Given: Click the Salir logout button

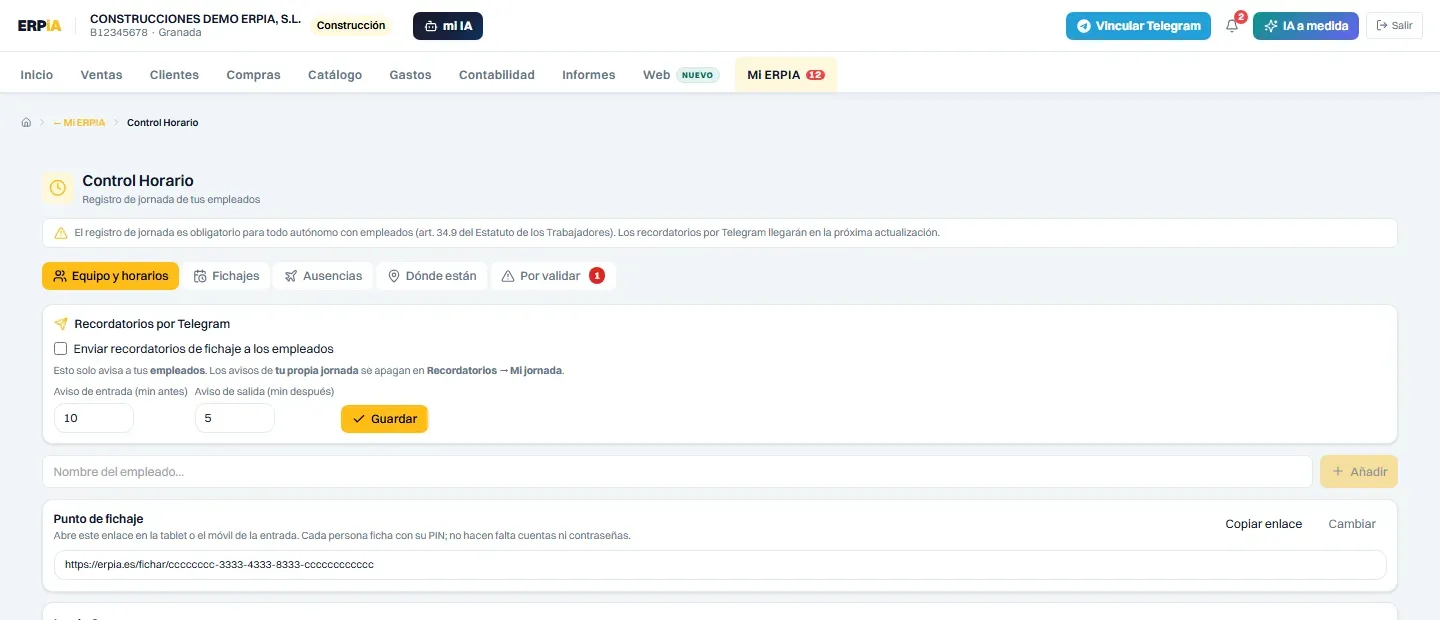Looking at the screenshot, I should coord(1394,26).
